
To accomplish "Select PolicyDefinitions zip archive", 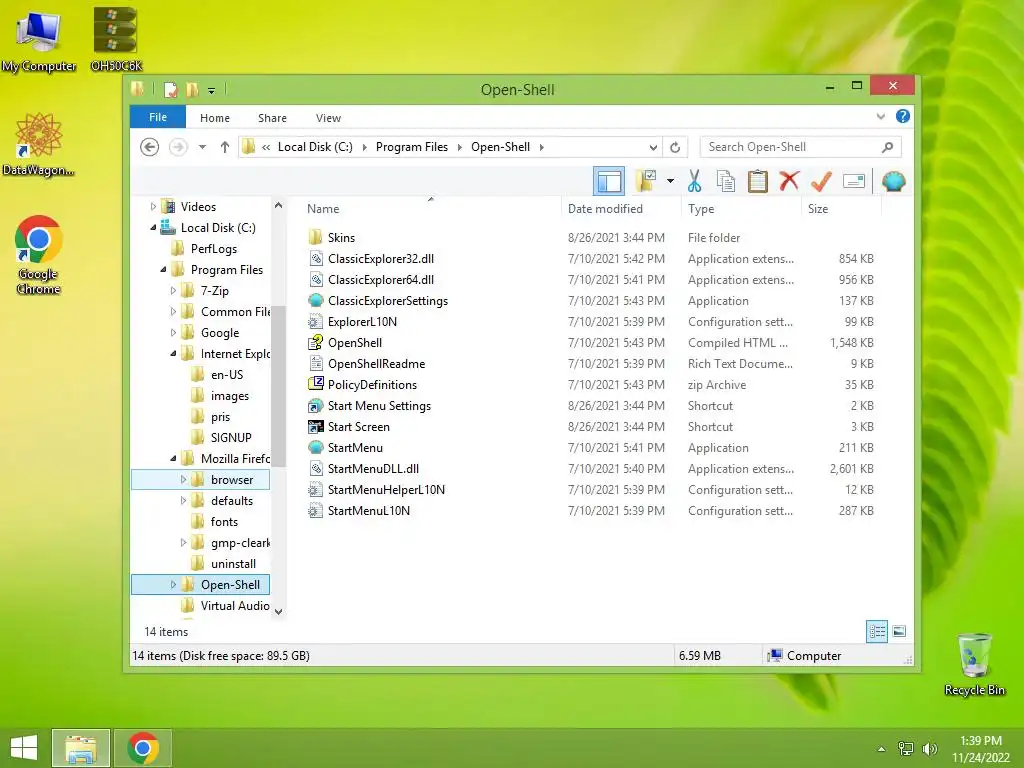I will (372, 385).
